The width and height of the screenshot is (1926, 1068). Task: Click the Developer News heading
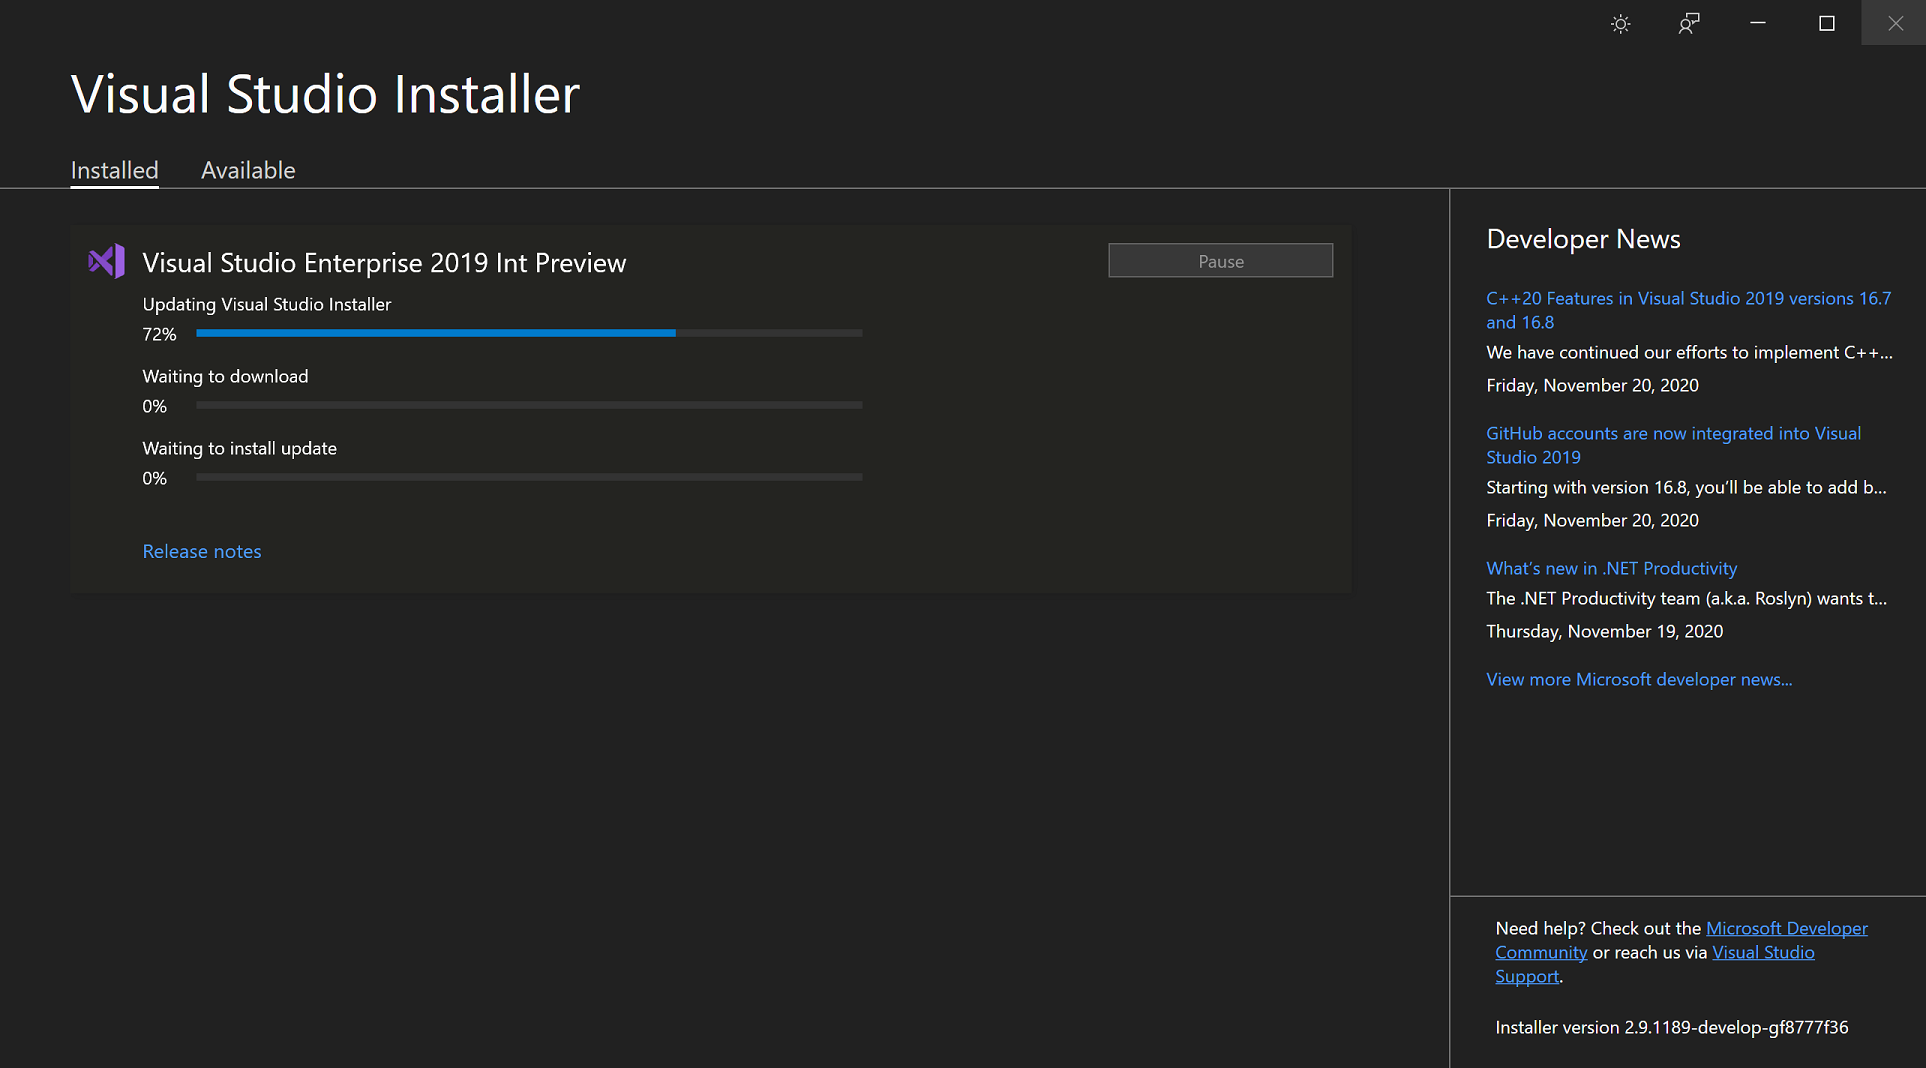coord(1583,239)
